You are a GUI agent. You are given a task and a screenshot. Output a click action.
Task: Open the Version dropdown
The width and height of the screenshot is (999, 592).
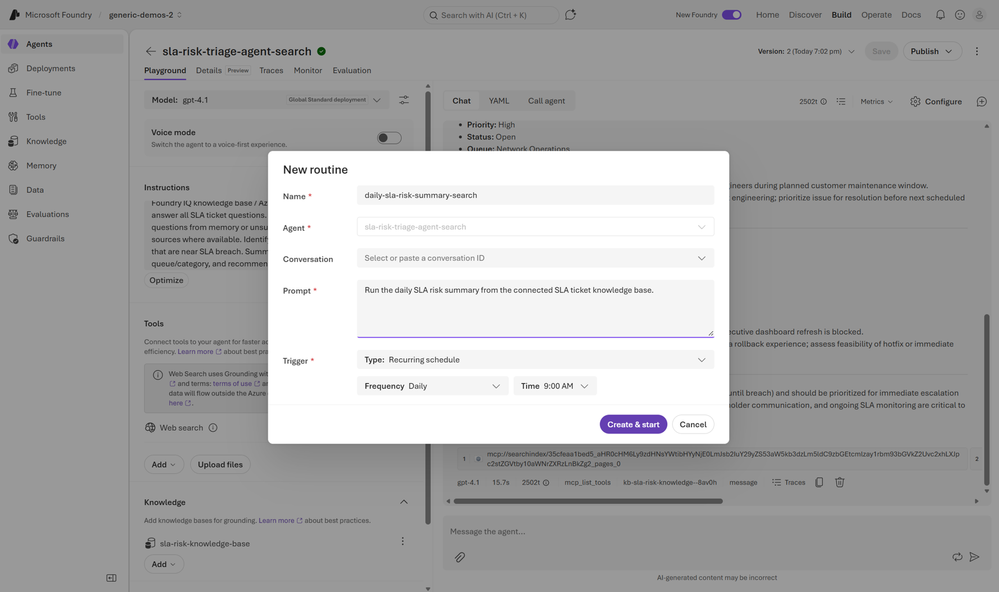(806, 51)
